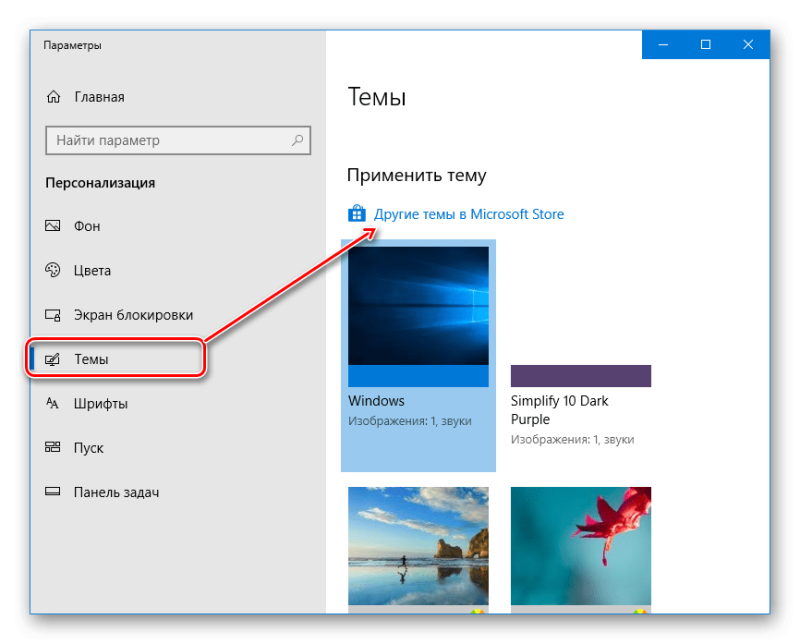Close the Параметры window

[x=748, y=45]
